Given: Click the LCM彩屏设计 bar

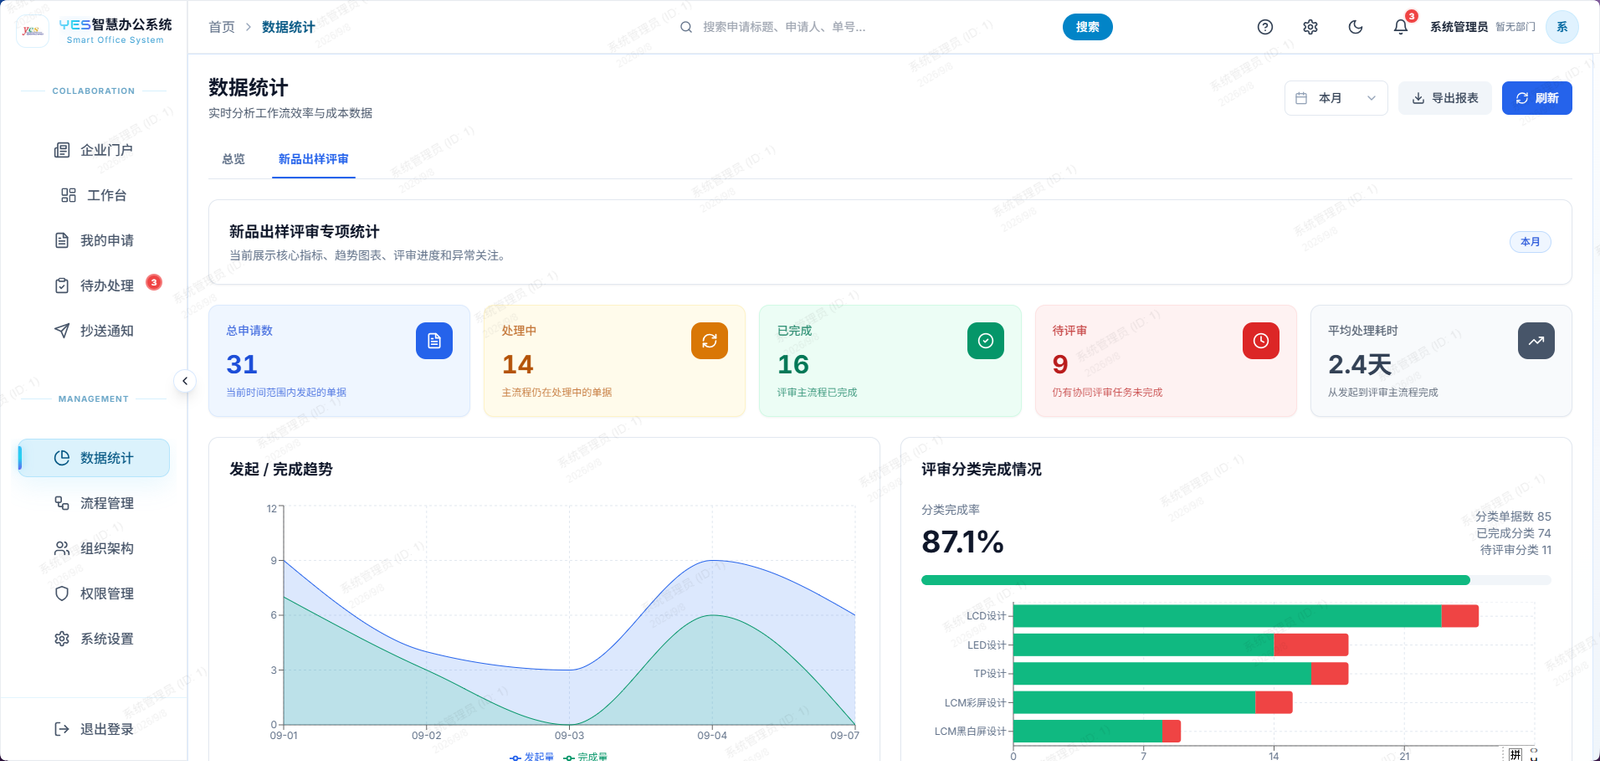Looking at the screenshot, I should [1153, 702].
